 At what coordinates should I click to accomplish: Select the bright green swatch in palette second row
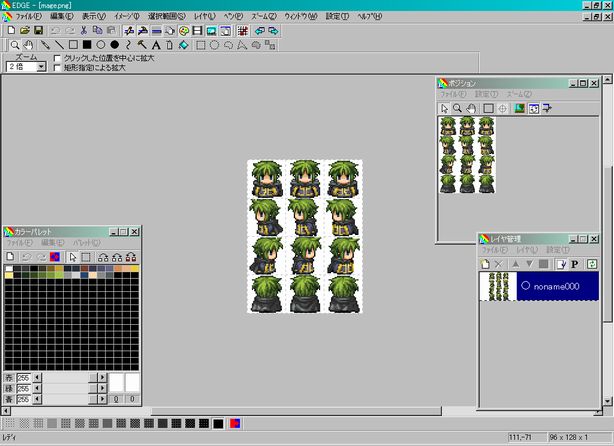tap(59, 275)
